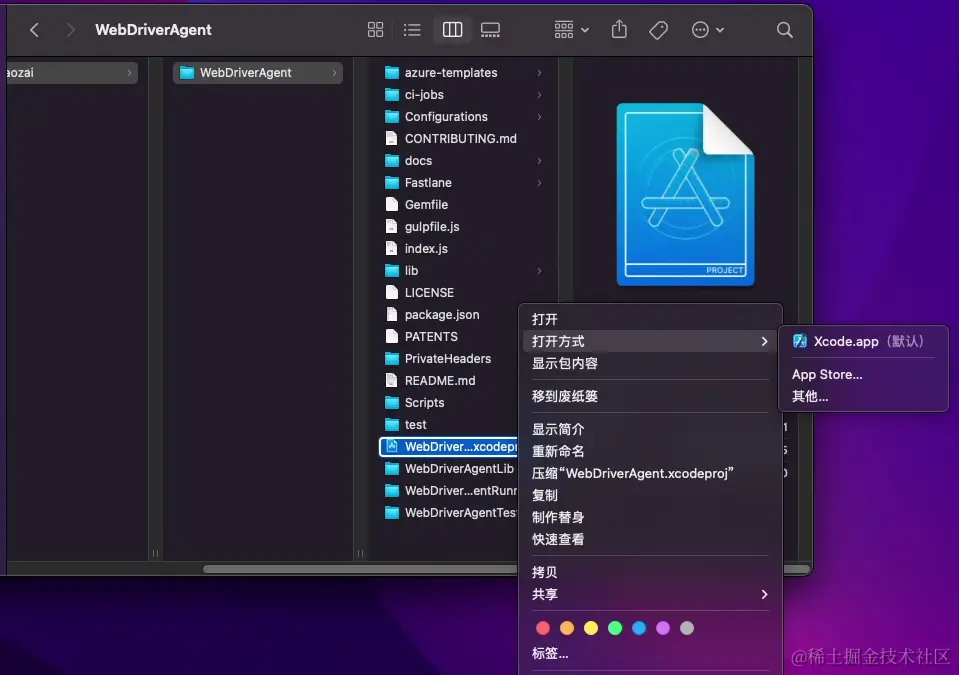Viewport: 959px width, 675px height.
Task: Choose 其他… in the submenu
Action: tap(863, 396)
